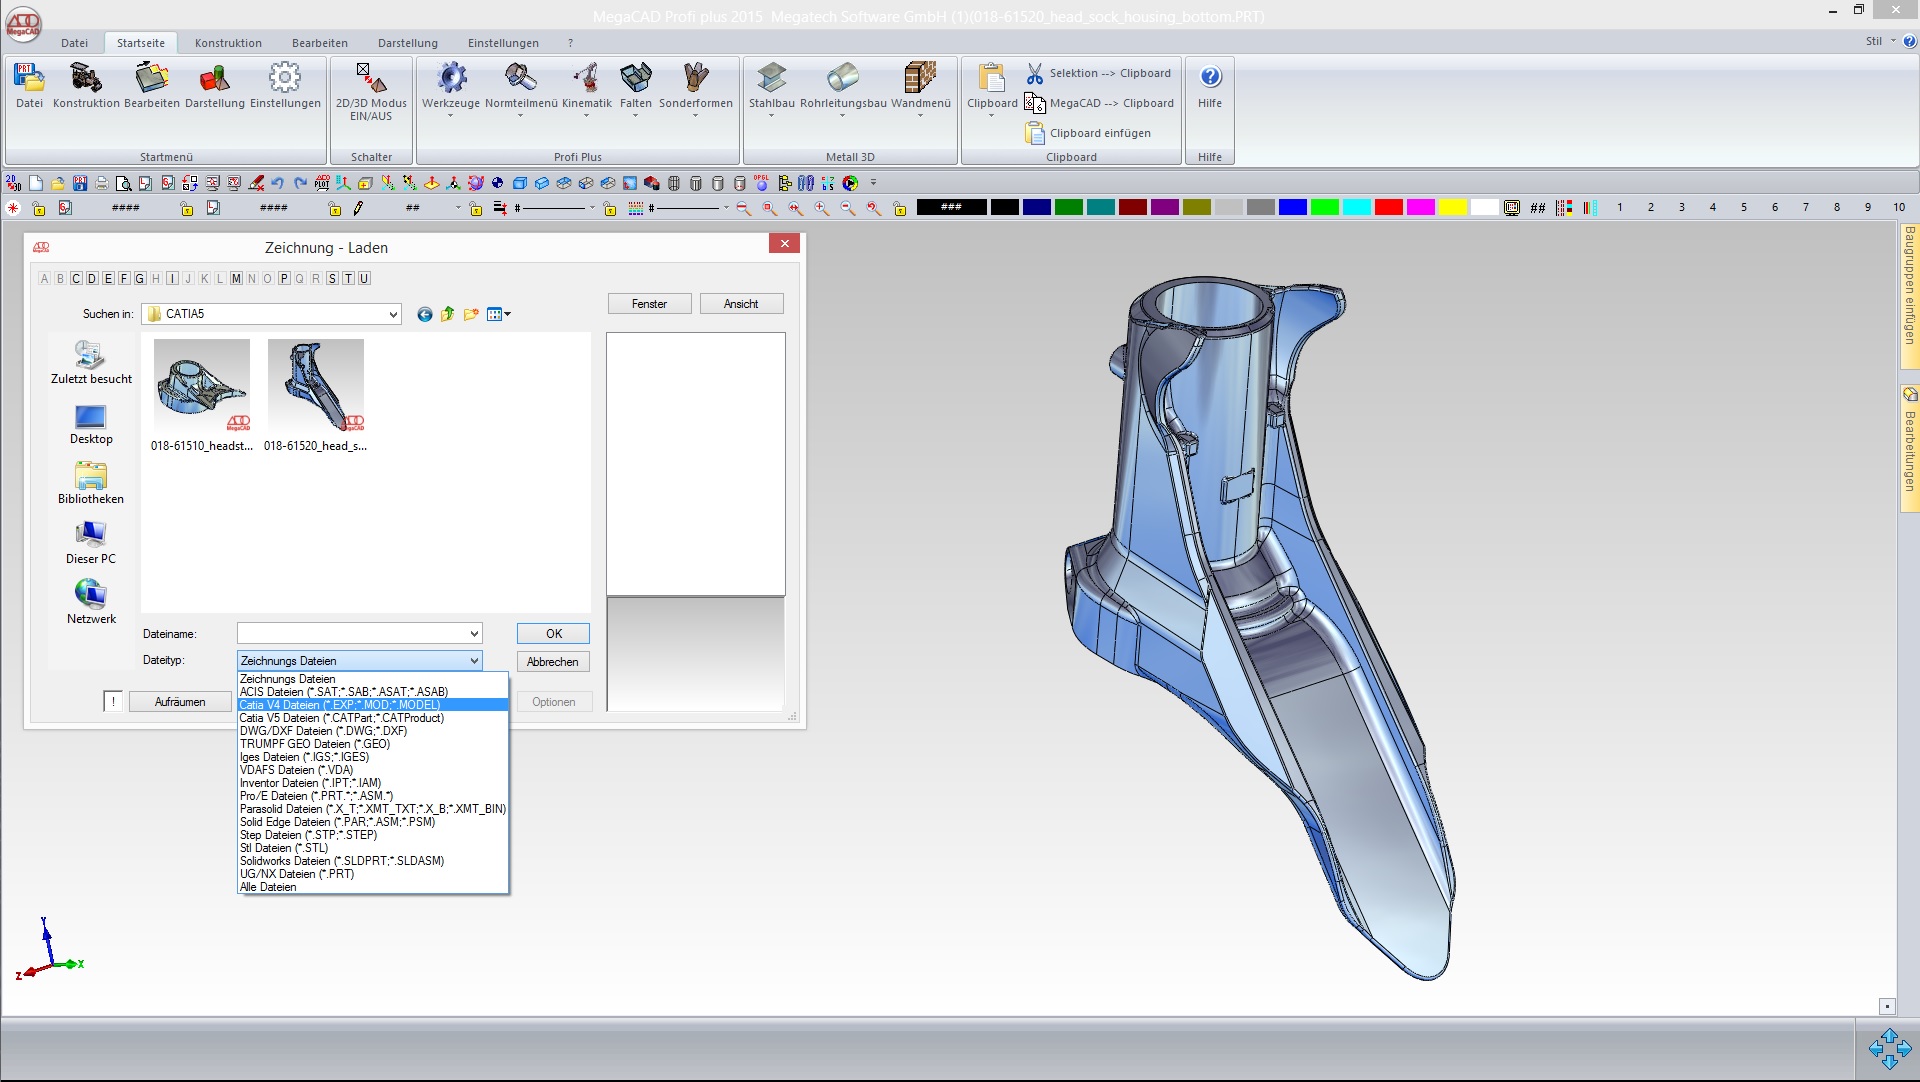Click Clipboard einfügen paste icon
This screenshot has width=1920, height=1082.
click(x=1035, y=133)
